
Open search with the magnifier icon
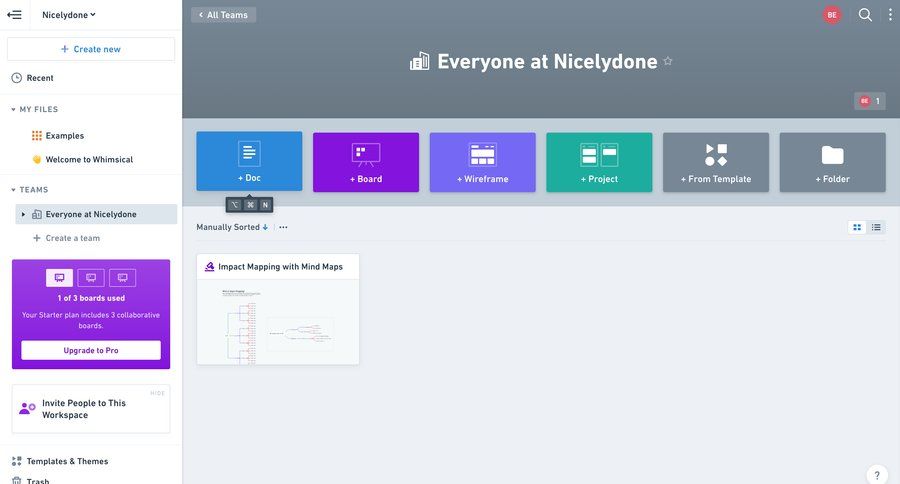865,15
